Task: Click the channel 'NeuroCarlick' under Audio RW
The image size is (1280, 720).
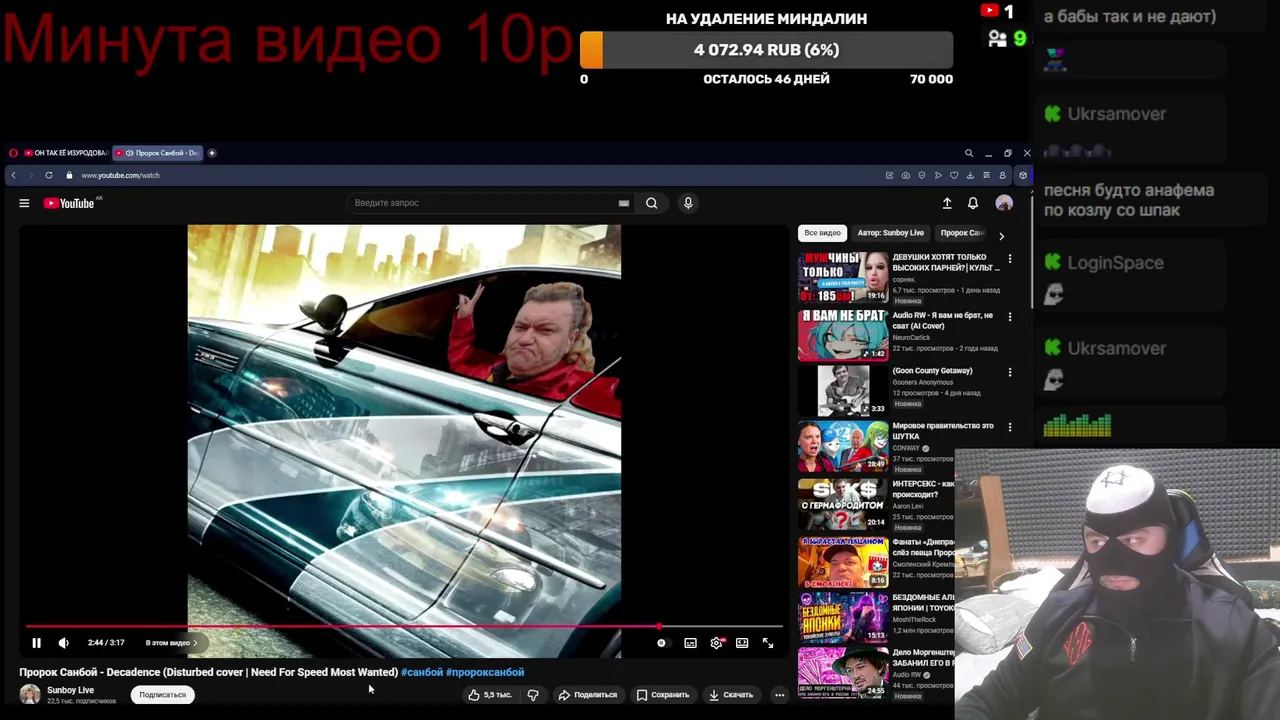Action: click(911, 338)
